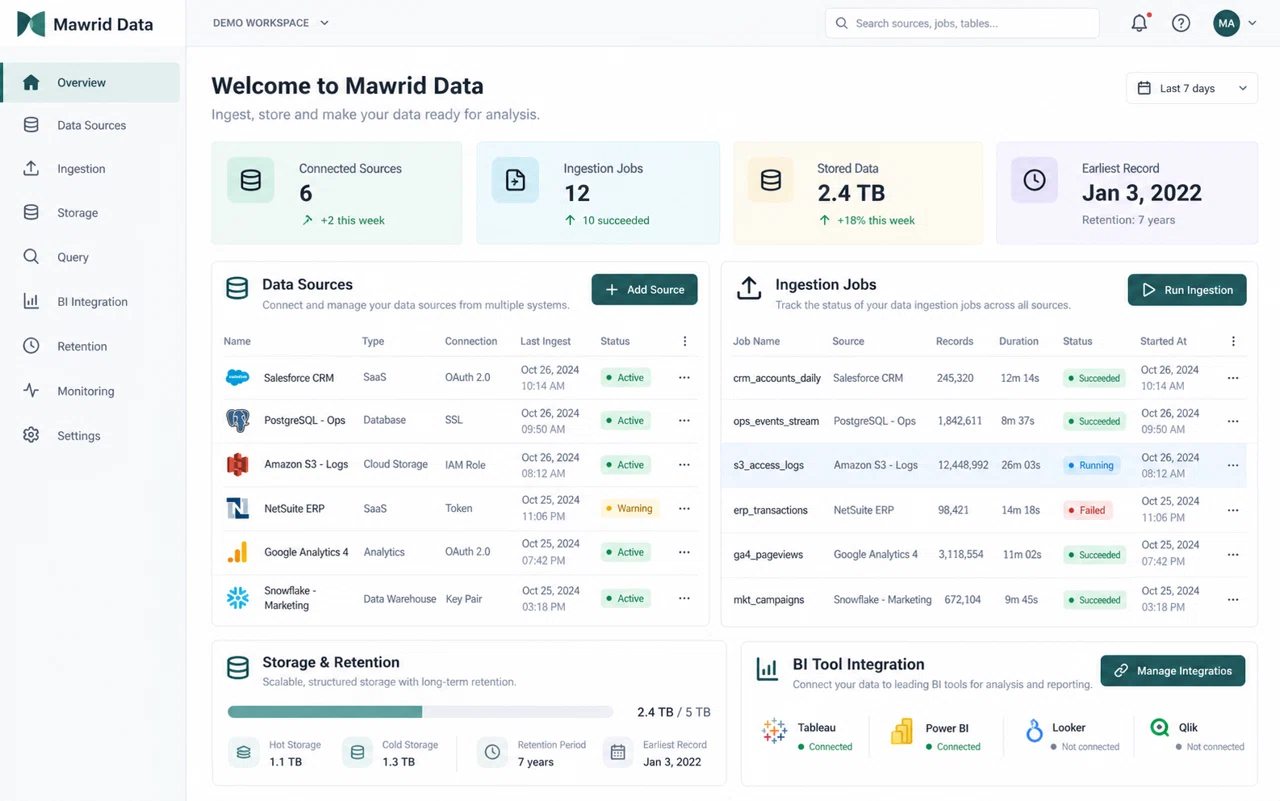Viewport: 1280px width, 801px height.
Task: Click the Qlik integration icon
Action: tap(1160, 728)
